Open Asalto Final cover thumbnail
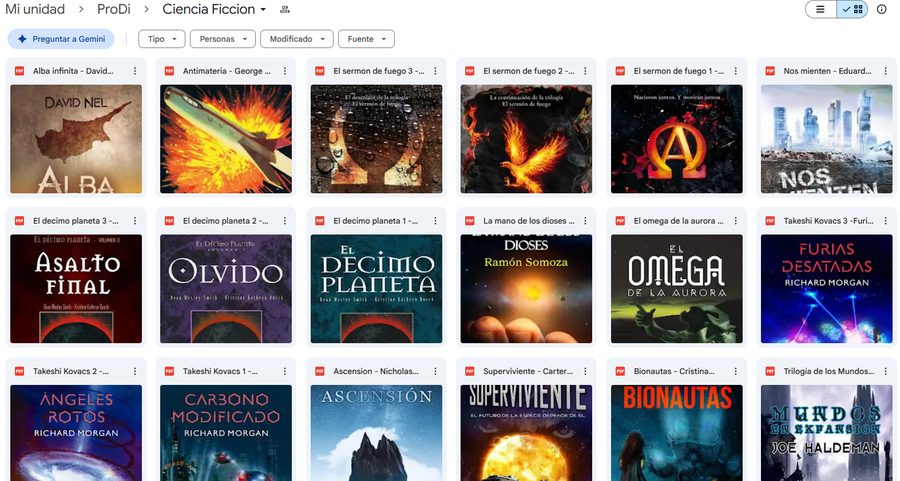 [76, 289]
